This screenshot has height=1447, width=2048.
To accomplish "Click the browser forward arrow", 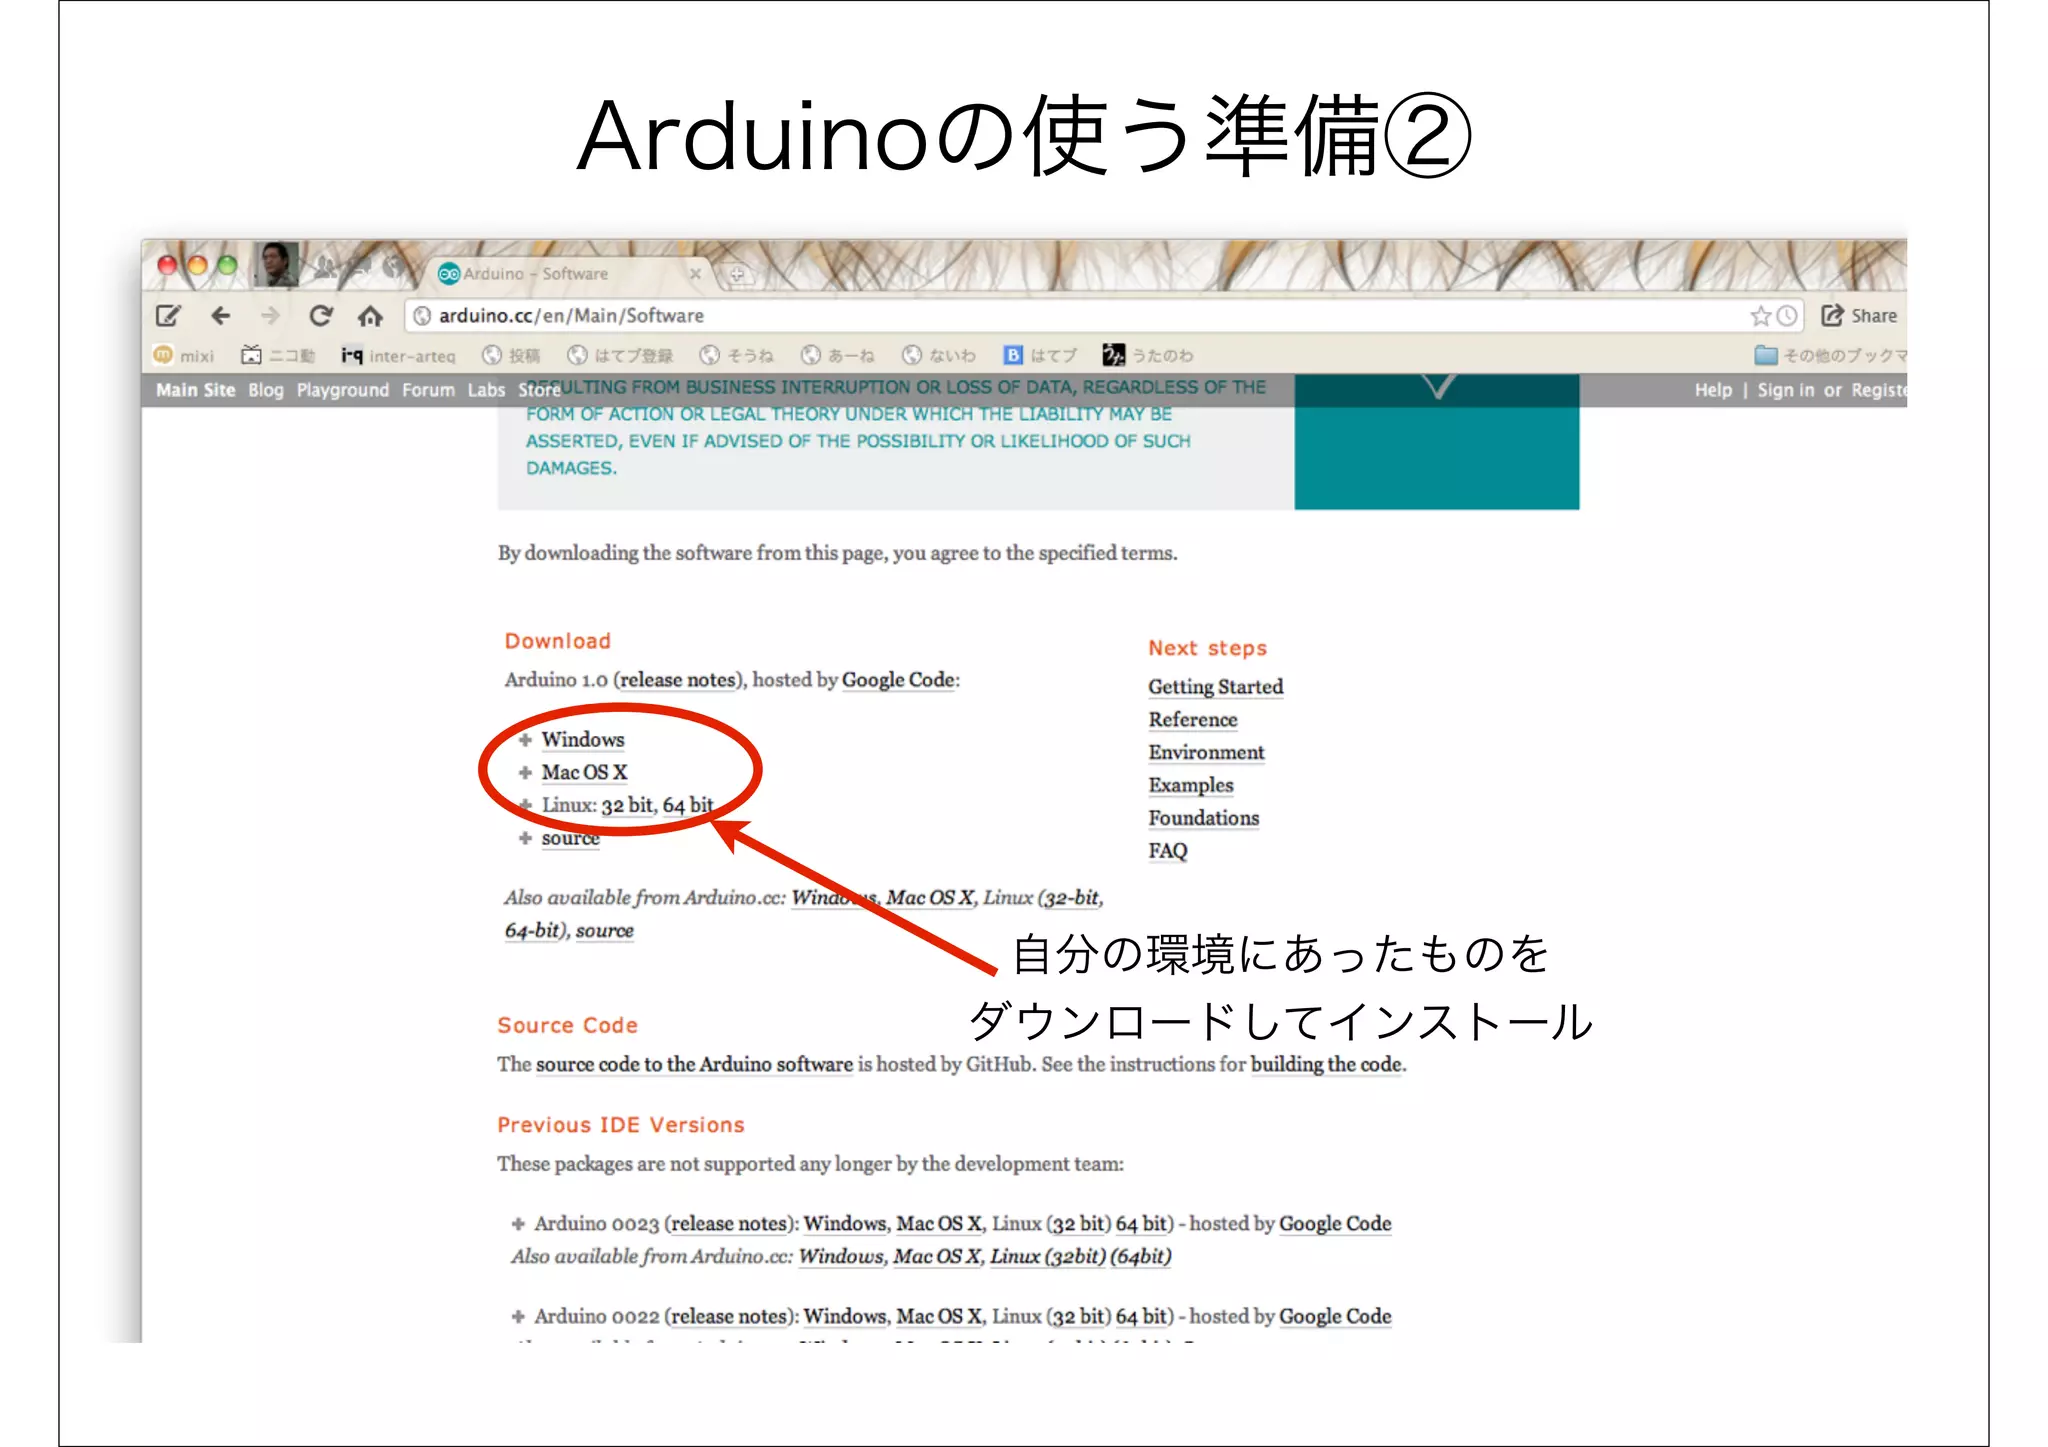I will 270,316.
